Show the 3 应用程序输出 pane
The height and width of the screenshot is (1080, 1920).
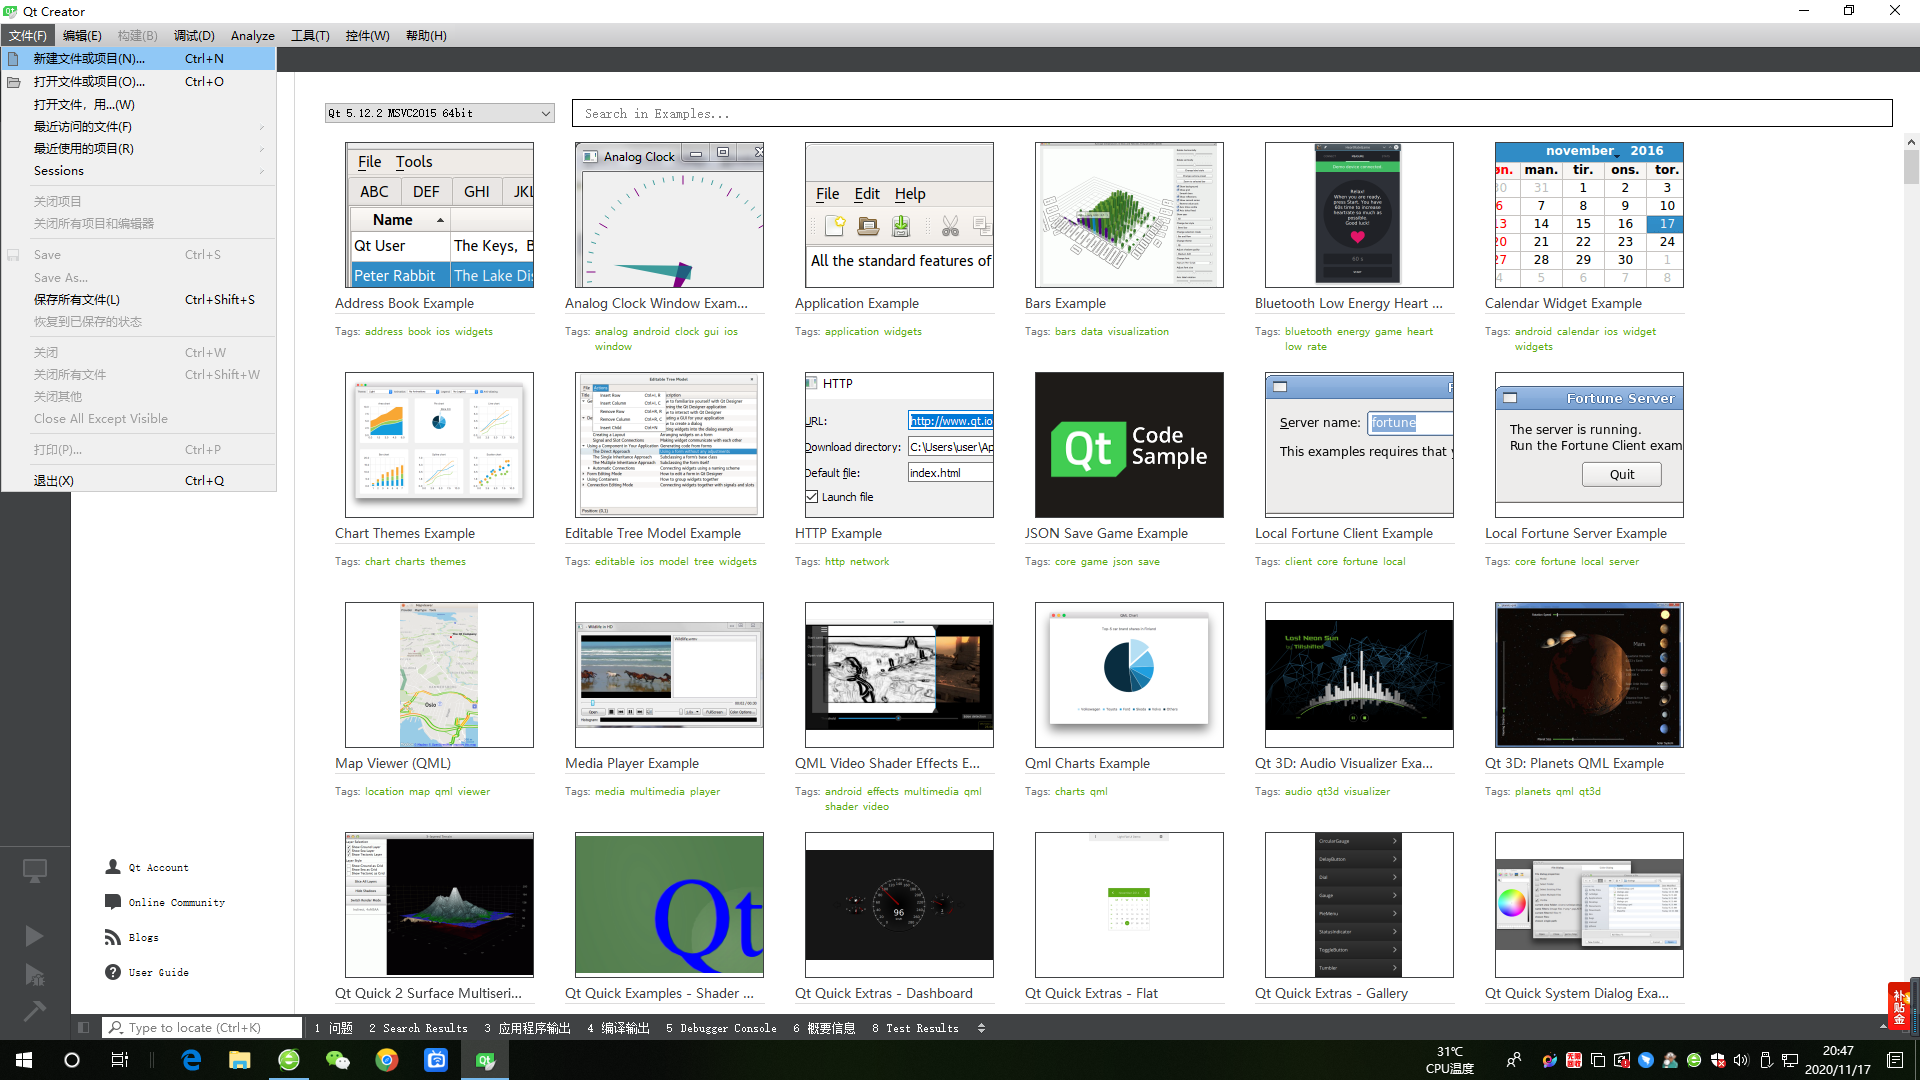(x=527, y=1028)
